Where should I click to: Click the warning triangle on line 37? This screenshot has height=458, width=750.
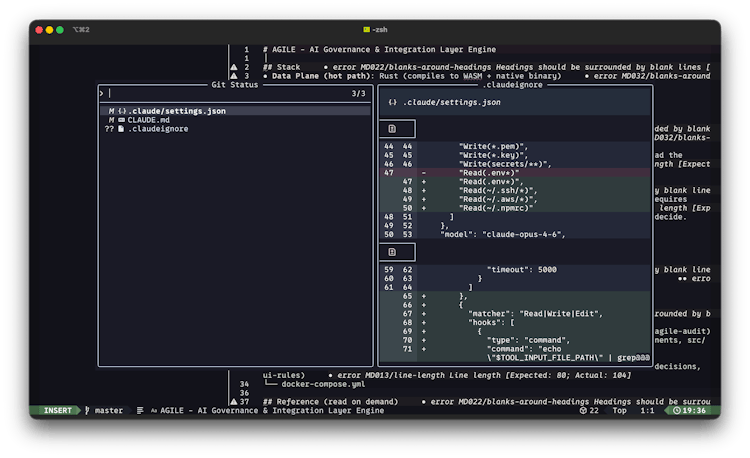pos(233,401)
